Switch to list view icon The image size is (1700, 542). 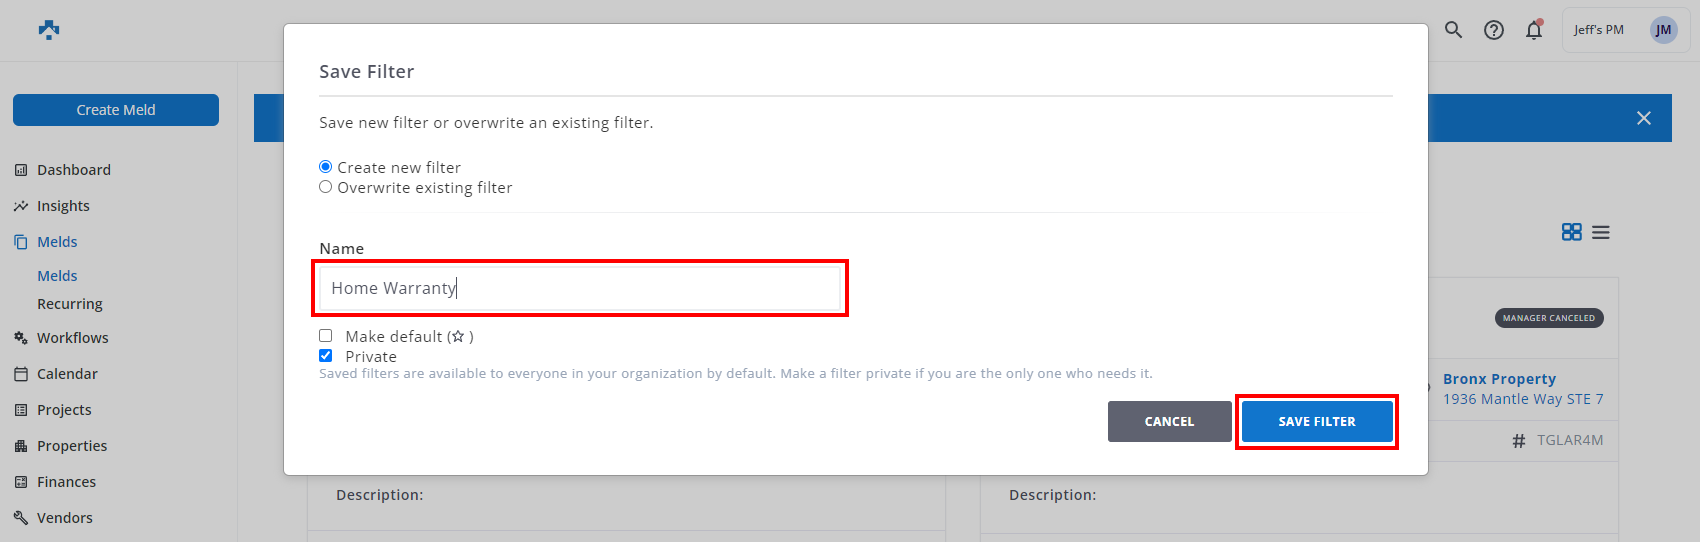click(x=1601, y=232)
